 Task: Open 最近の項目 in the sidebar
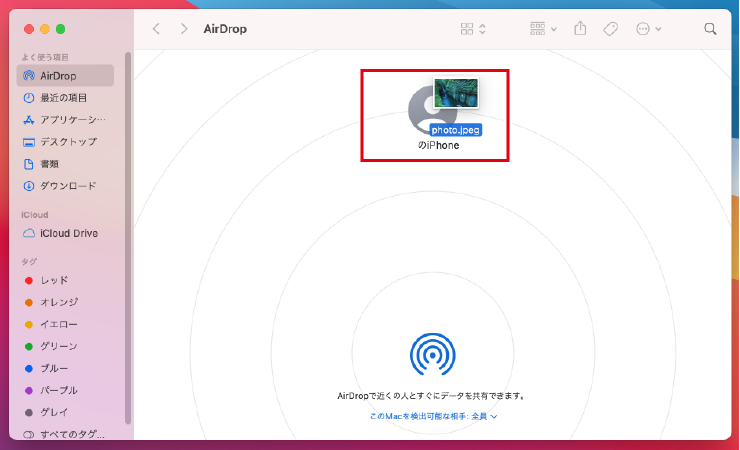(x=65, y=98)
